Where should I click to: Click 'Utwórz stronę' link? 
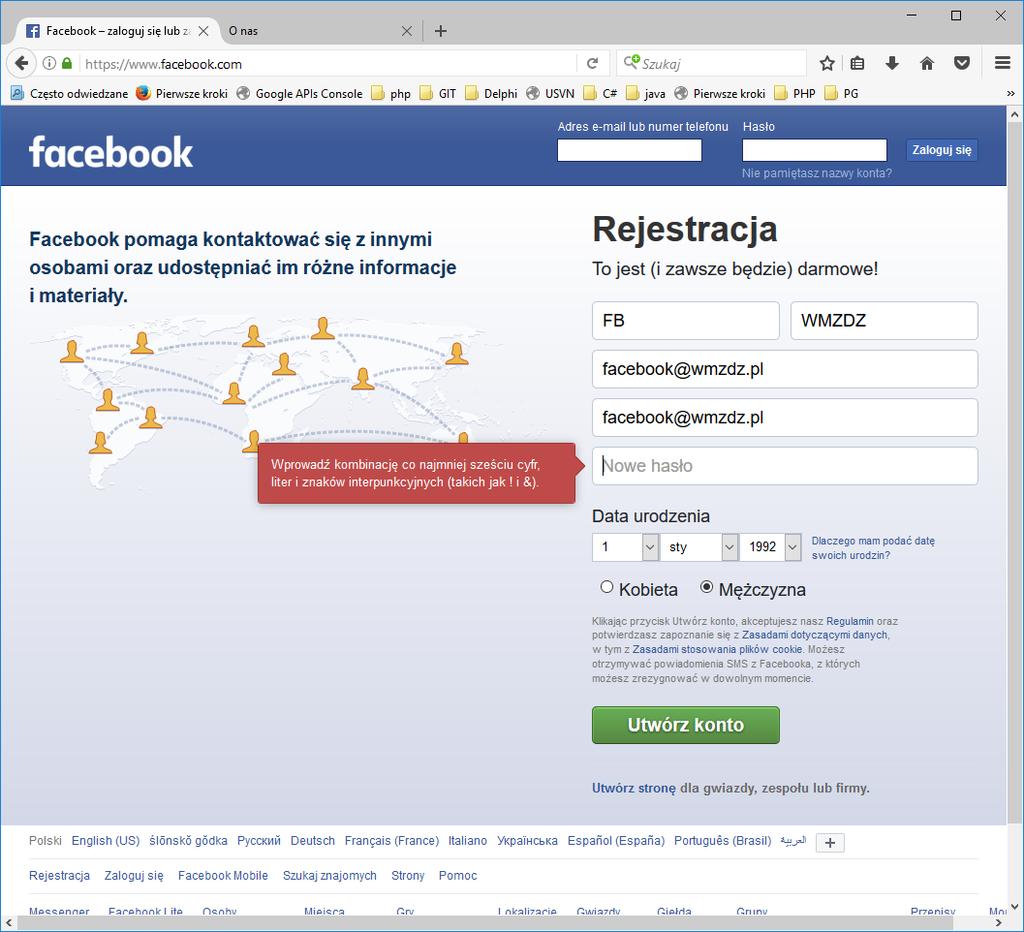[x=633, y=788]
